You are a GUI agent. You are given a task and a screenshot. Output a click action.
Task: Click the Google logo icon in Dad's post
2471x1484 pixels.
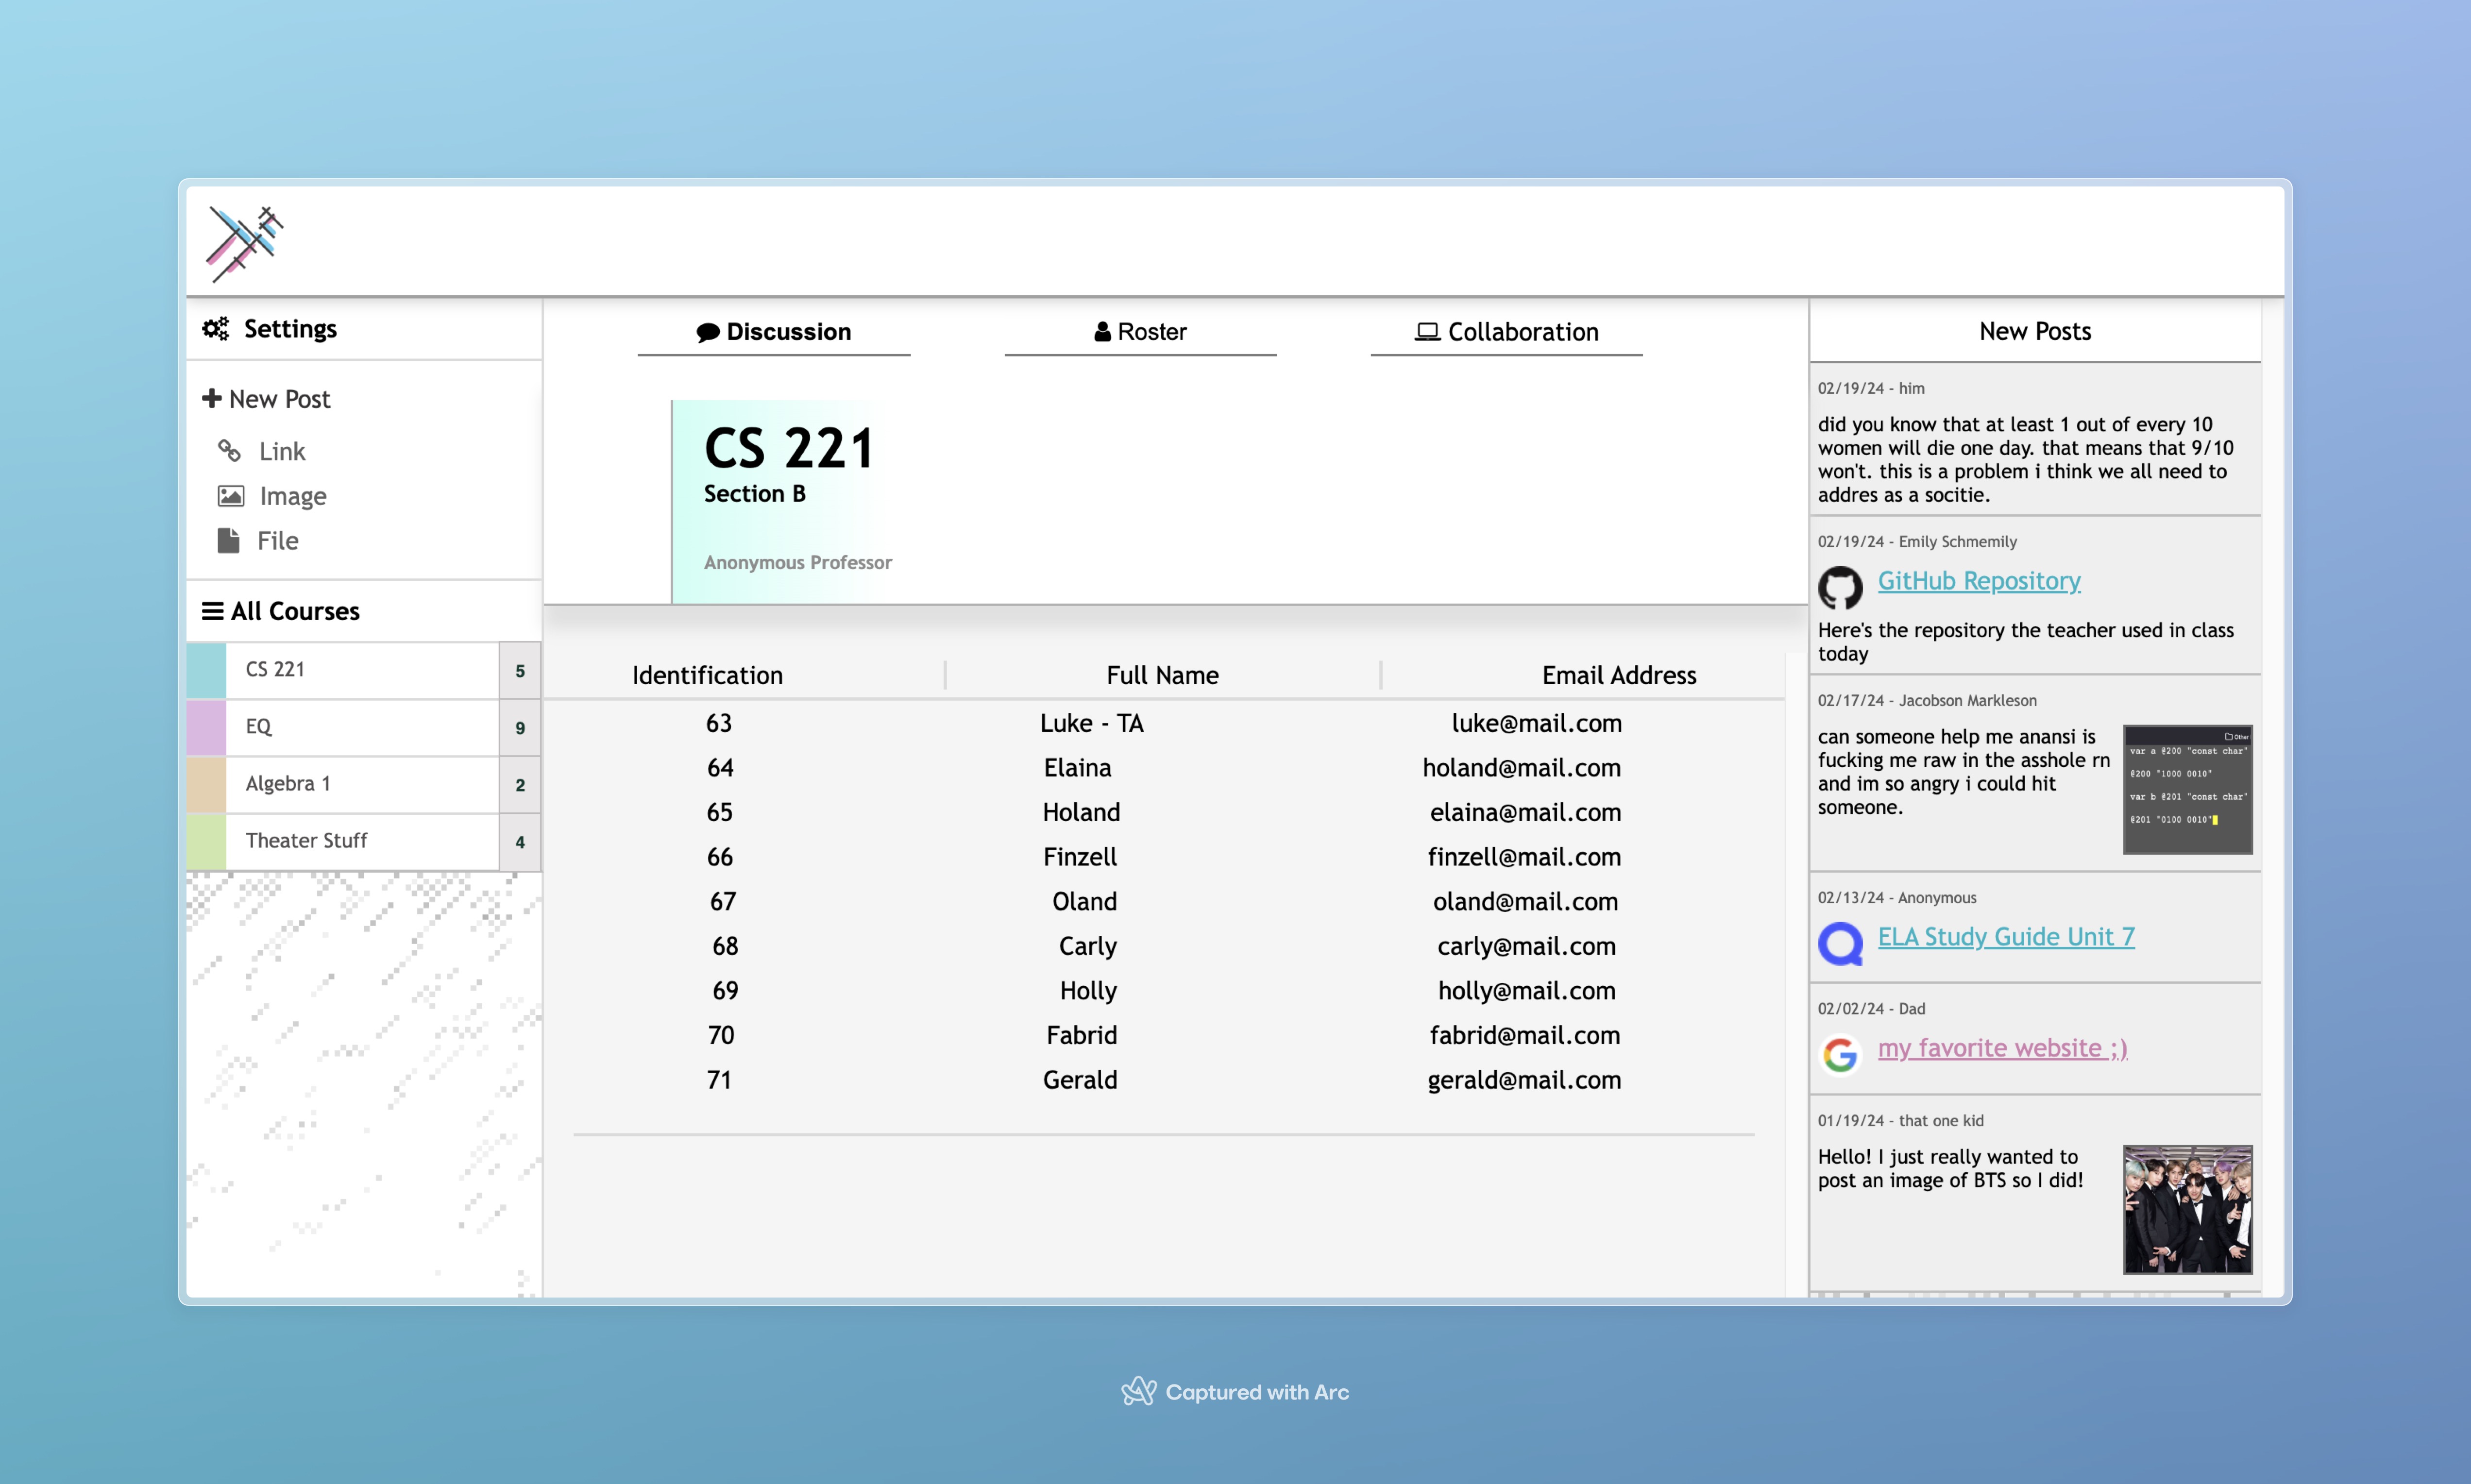[x=1840, y=1054]
